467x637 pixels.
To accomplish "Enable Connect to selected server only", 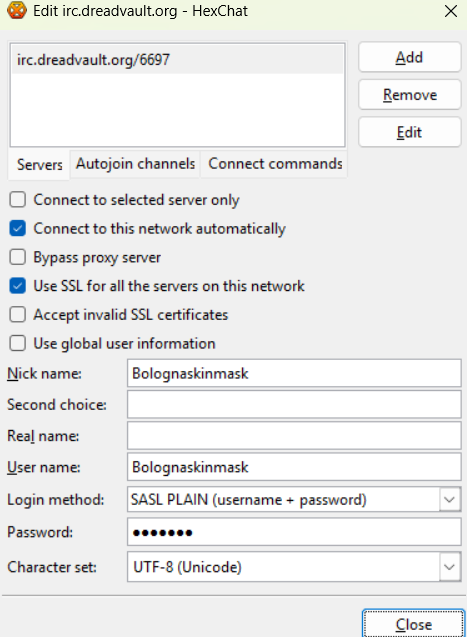I will click(17, 199).
